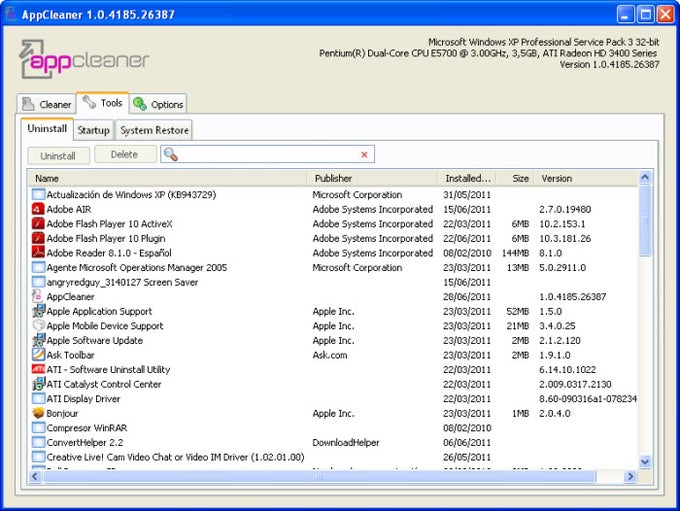The width and height of the screenshot is (680, 511).
Task: Click the horizontal scrollbar thumb
Action: [x=319, y=477]
